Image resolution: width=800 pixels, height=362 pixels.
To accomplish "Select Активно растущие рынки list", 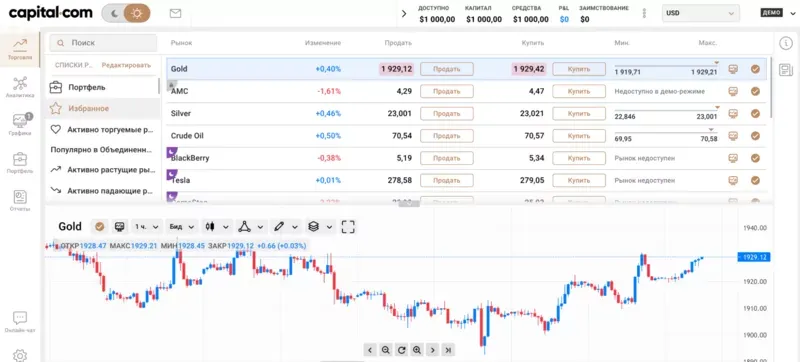I will pyautogui.click(x=103, y=169).
